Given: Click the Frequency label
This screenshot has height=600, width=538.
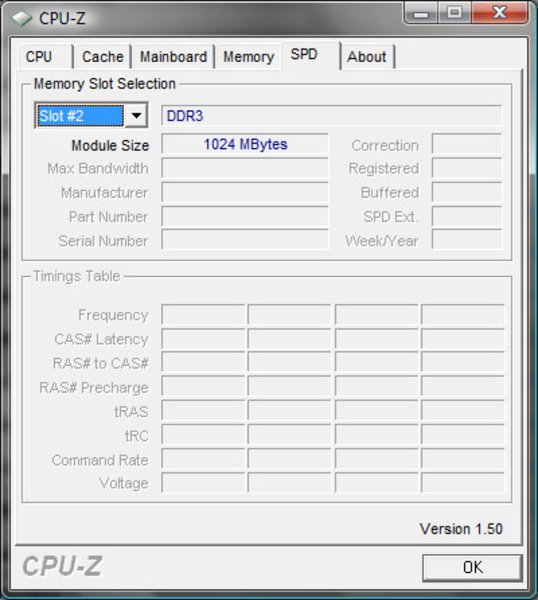Looking at the screenshot, I should click(x=113, y=315).
